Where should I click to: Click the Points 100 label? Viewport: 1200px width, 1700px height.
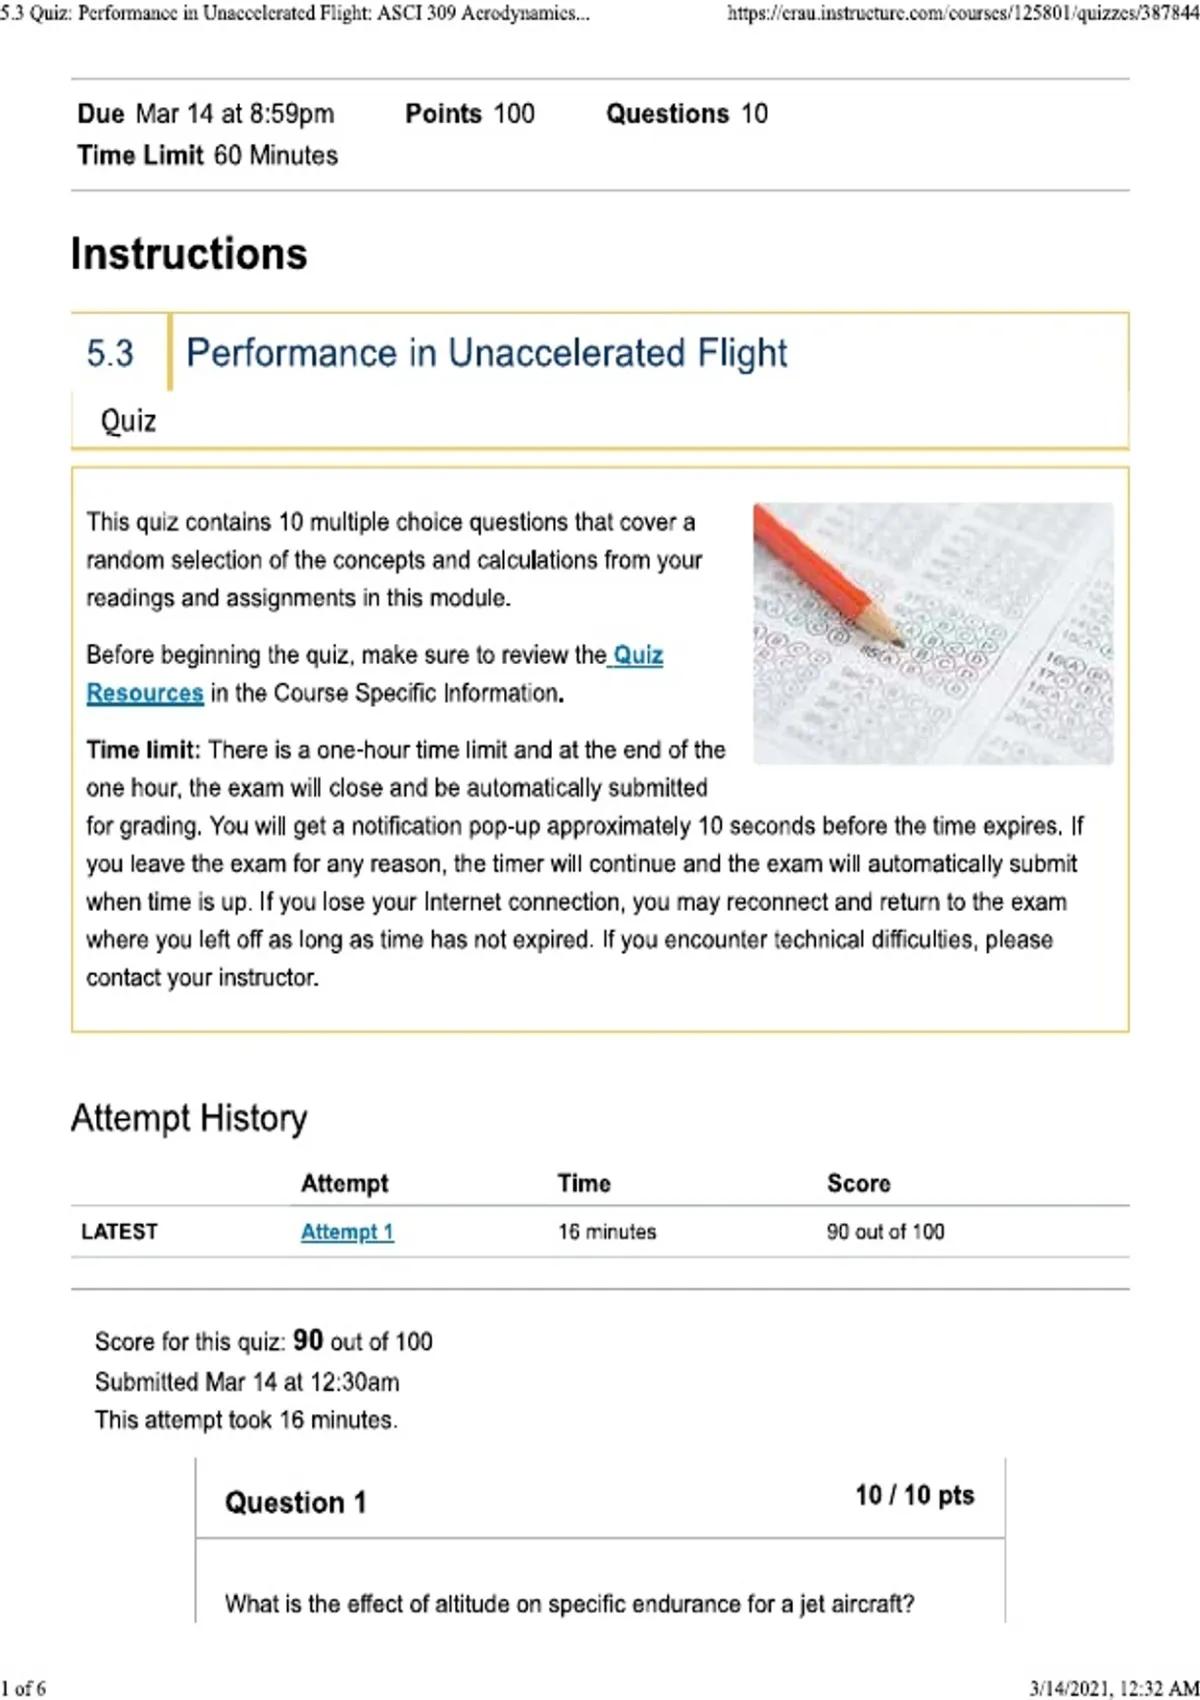click(470, 114)
